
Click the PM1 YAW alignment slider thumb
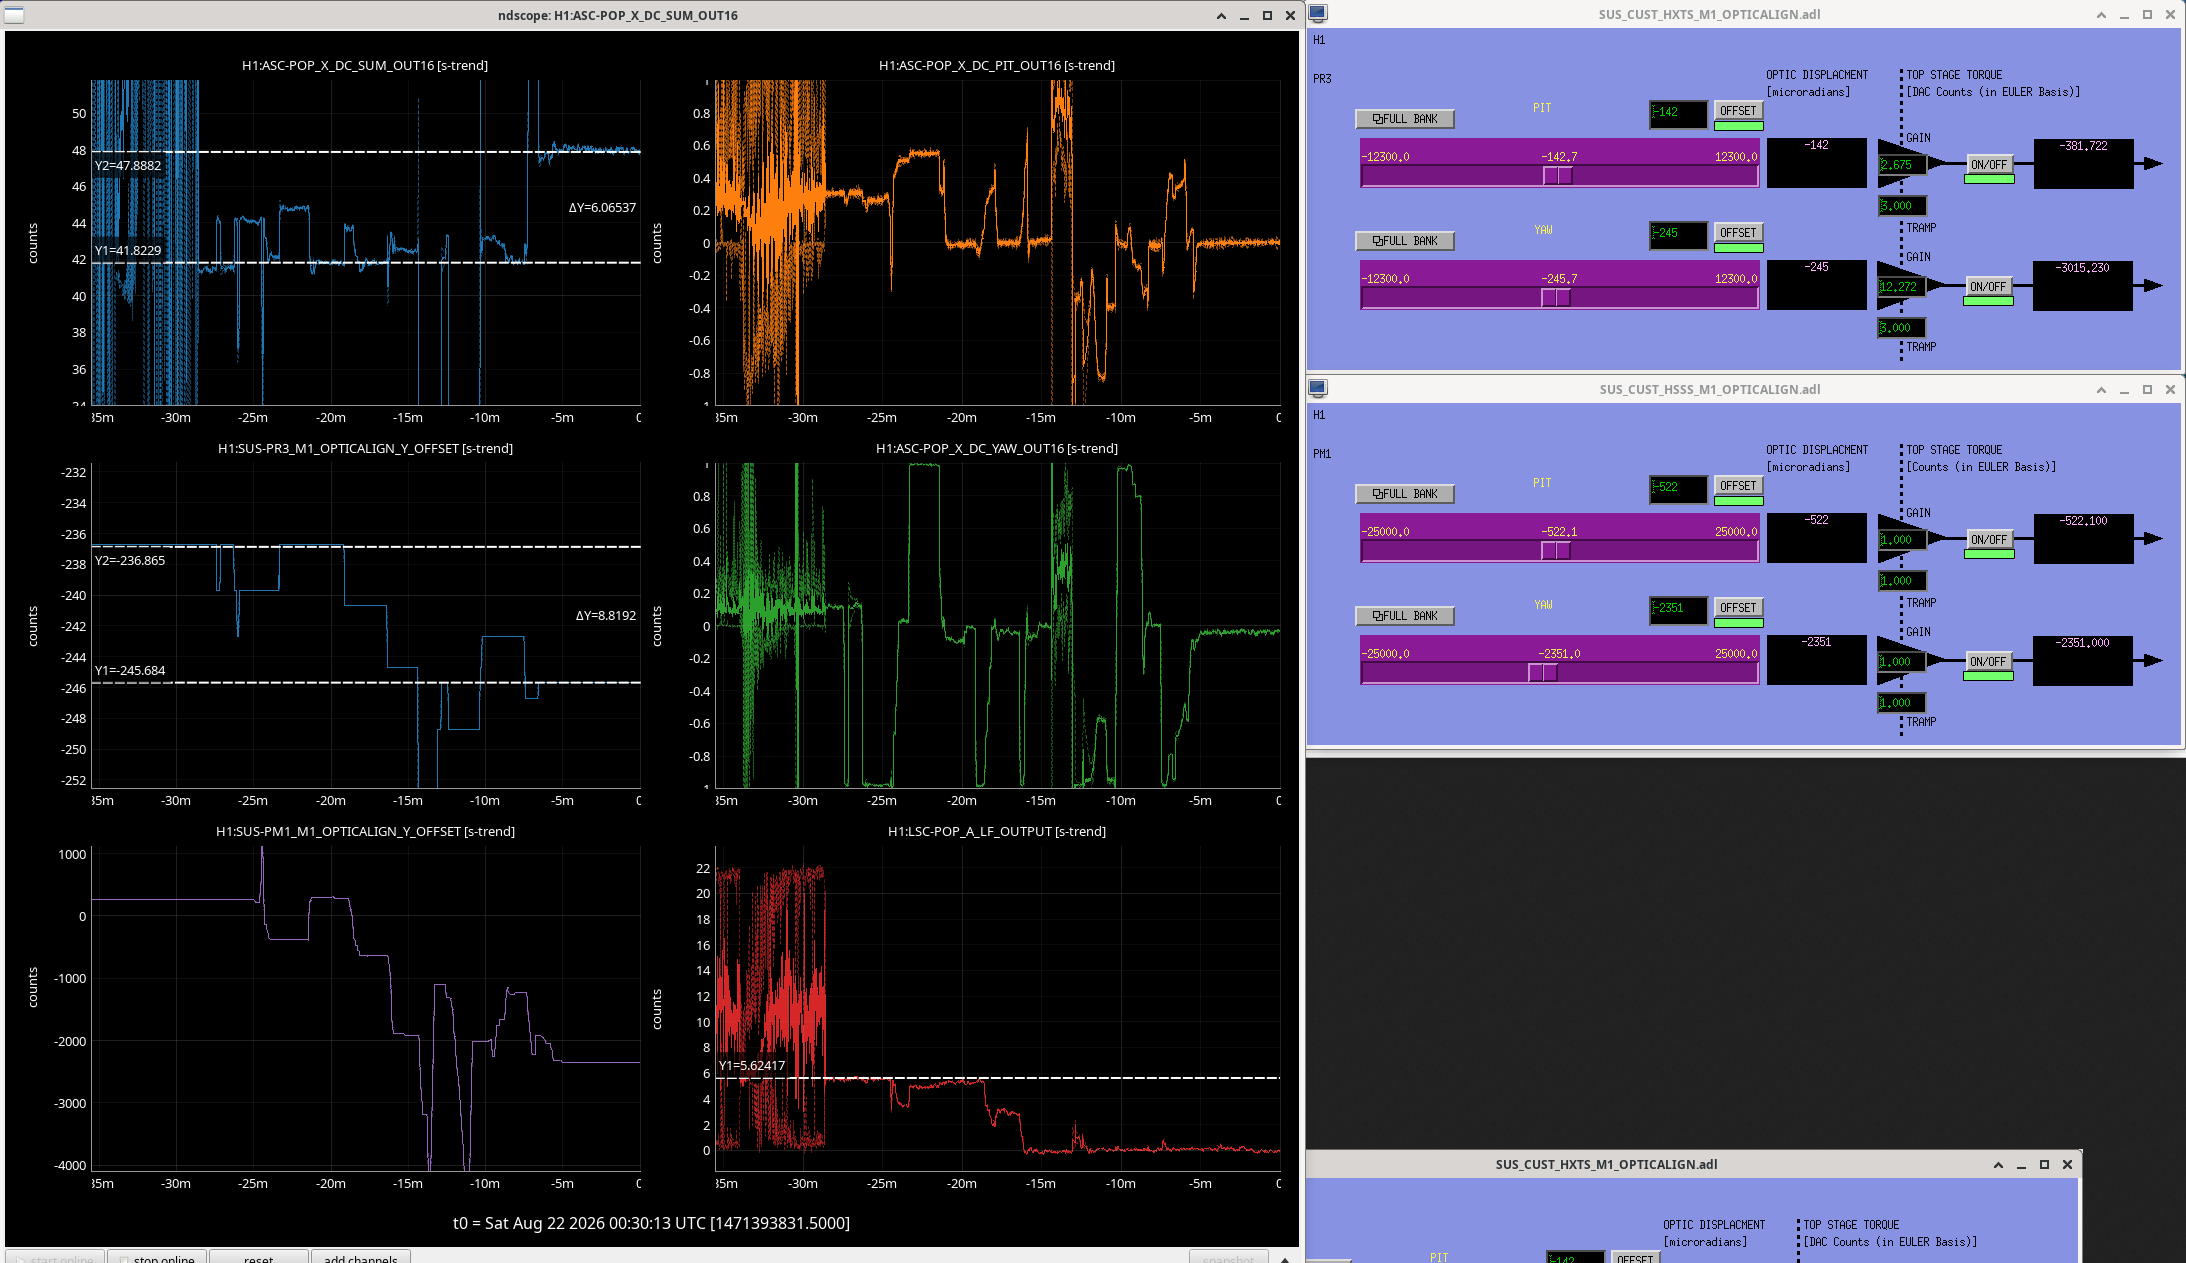1543,673
